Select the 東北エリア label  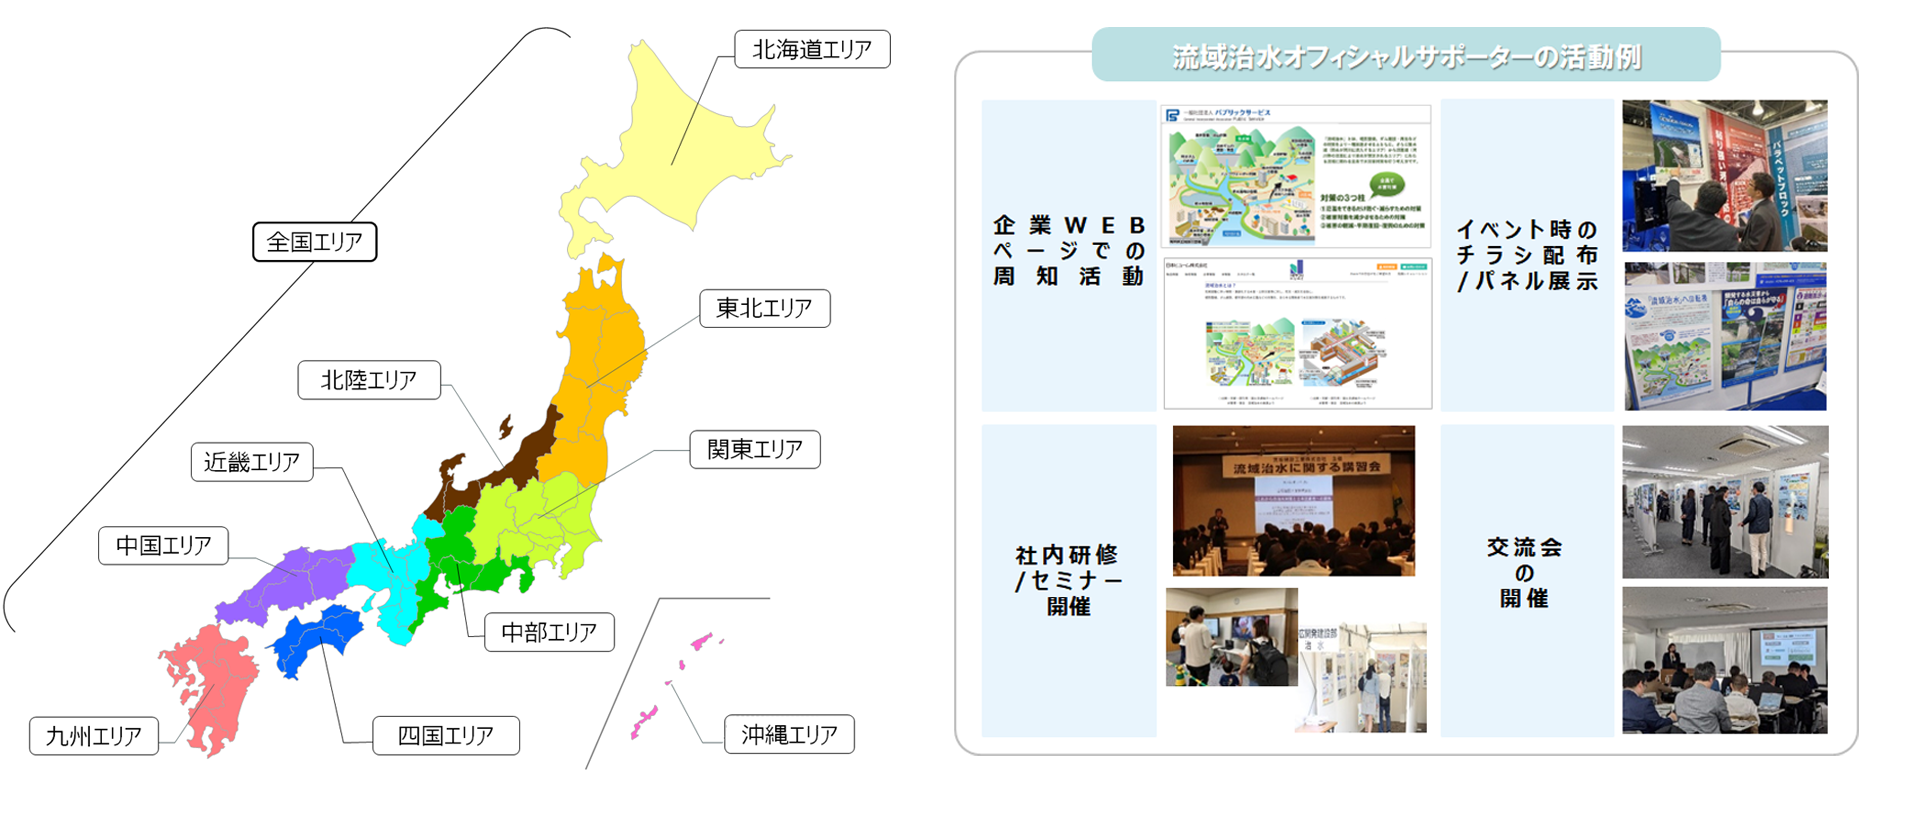click(x=764, y=308)
